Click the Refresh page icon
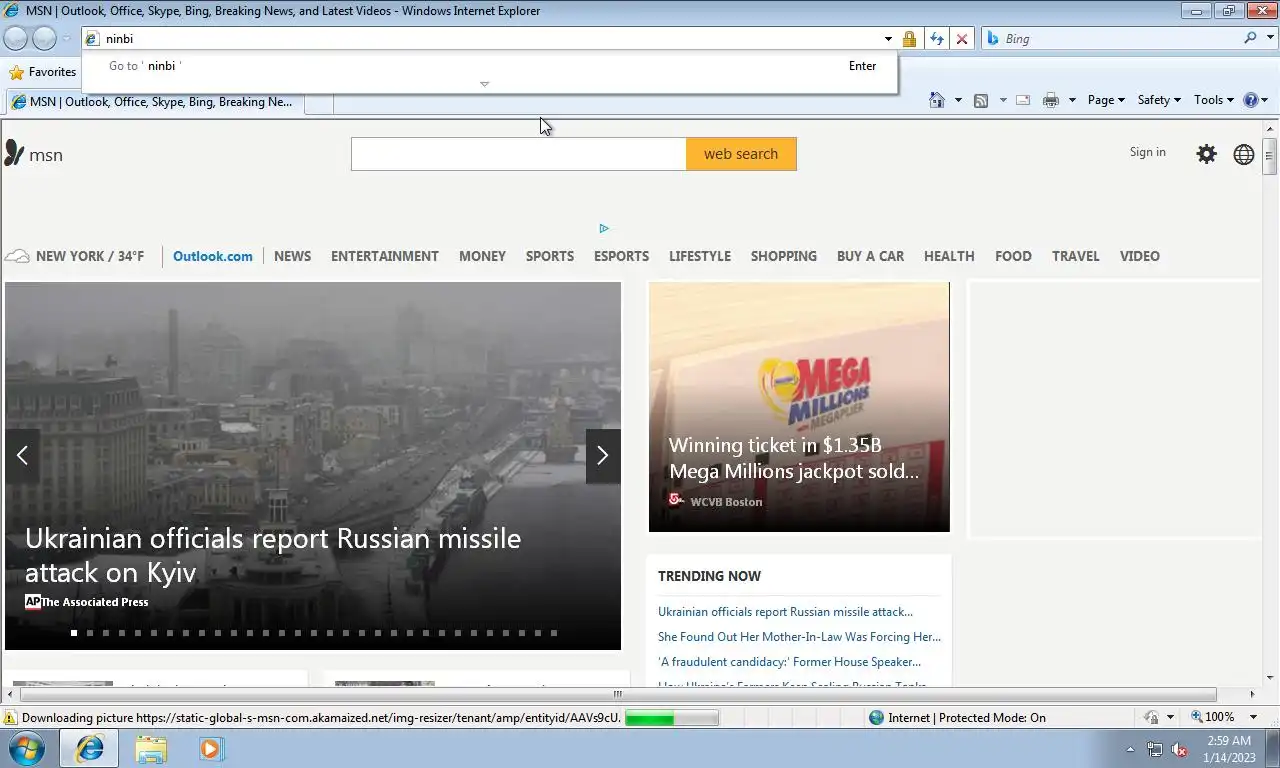Viewport: 1280px width, 768px height. click(936, 39)
